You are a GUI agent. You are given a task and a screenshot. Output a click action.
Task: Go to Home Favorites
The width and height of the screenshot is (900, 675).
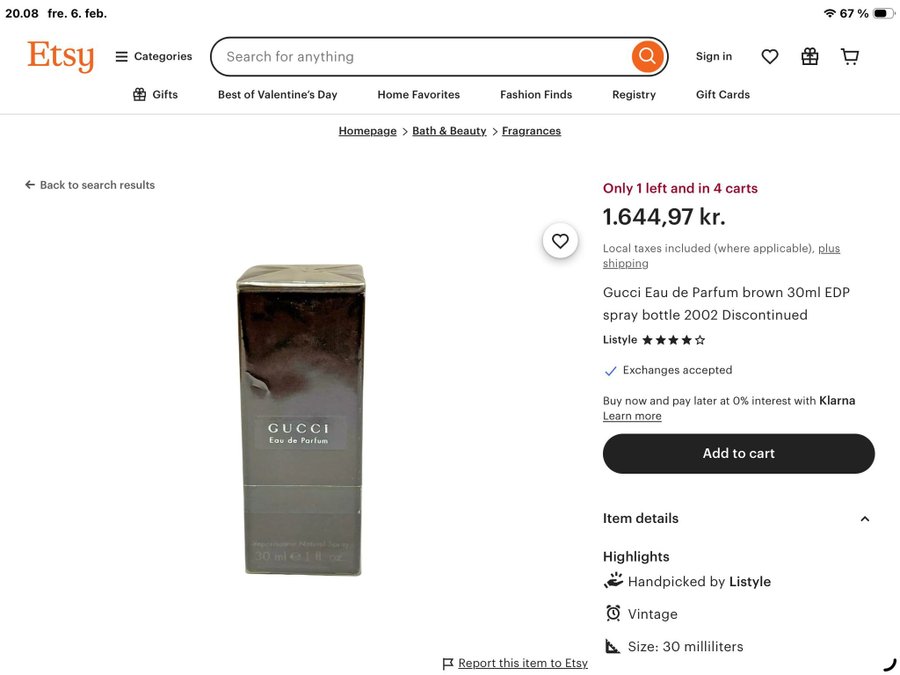418,95
